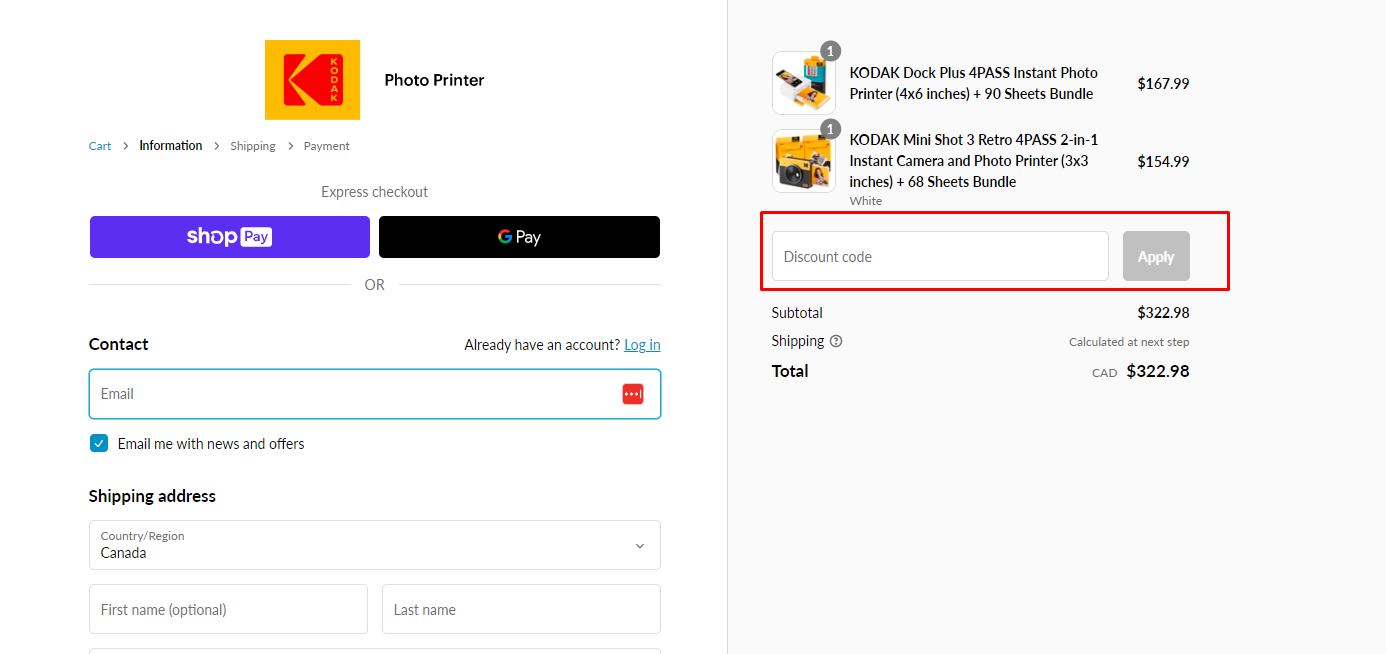
Task: Click the Last name input field
Action: [521, 609]
